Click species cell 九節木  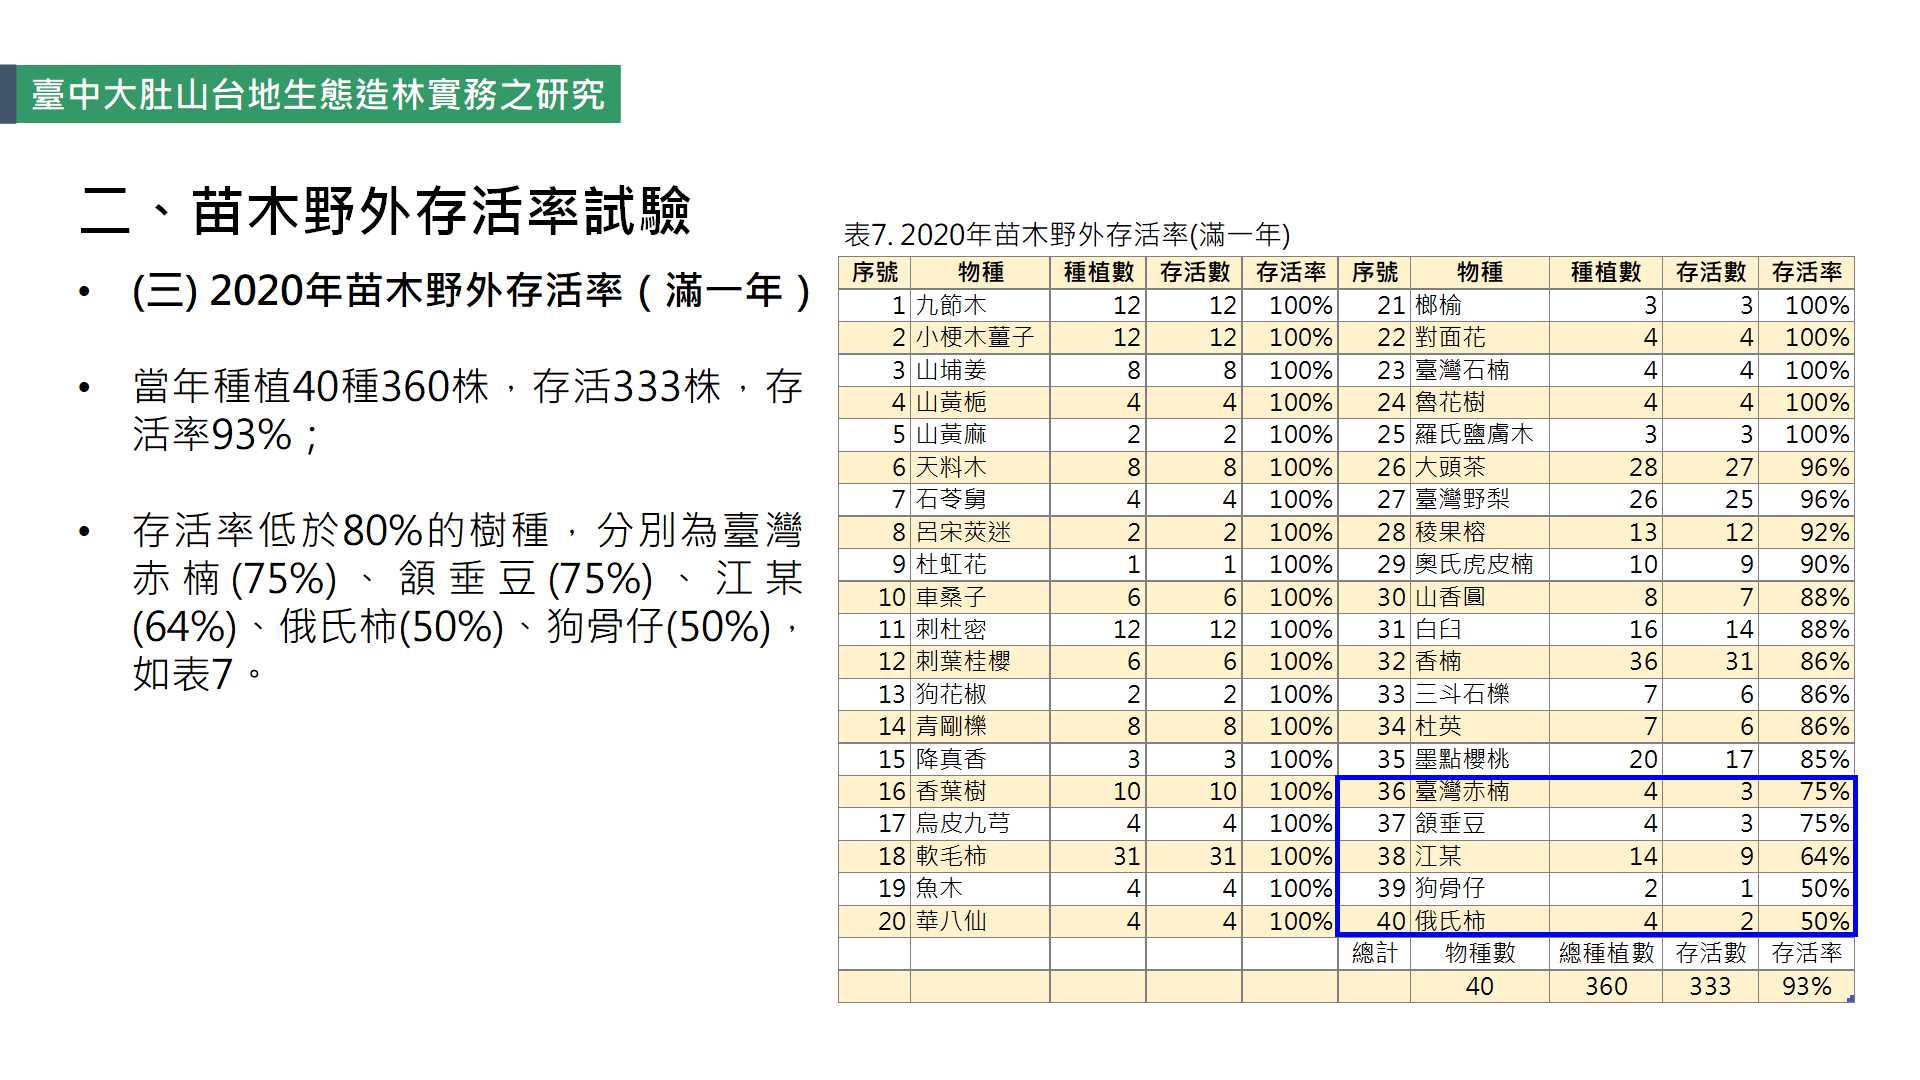980,305
